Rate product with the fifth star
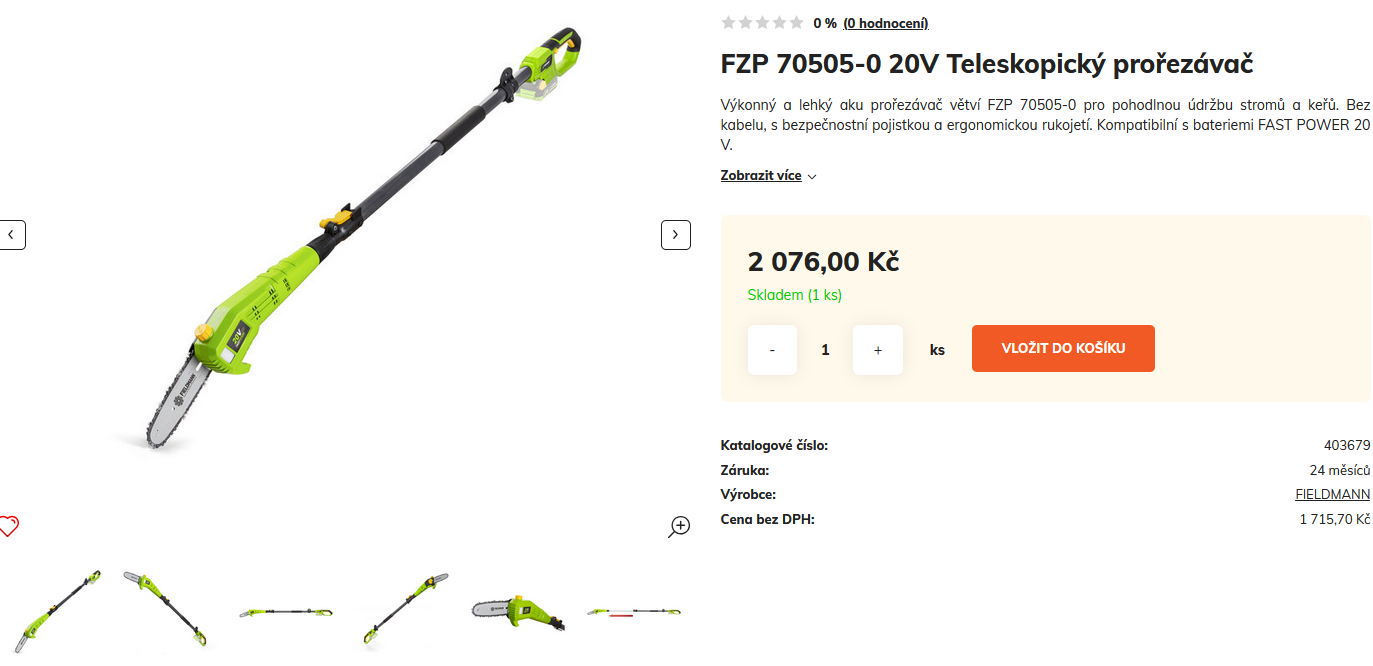The width and height of the screenshot is (1373, 666). pyautogui.click(x=796, y=23)
